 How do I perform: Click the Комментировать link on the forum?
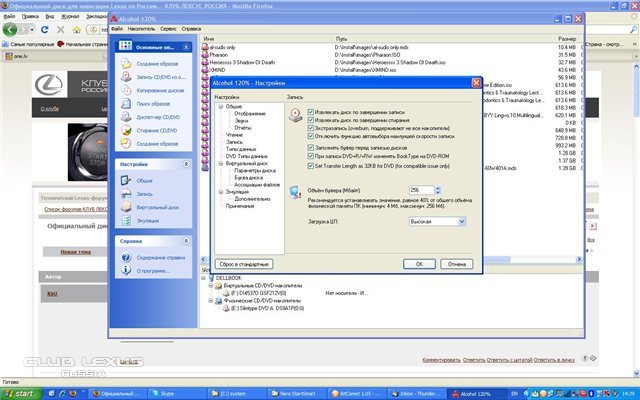(441, 360)
